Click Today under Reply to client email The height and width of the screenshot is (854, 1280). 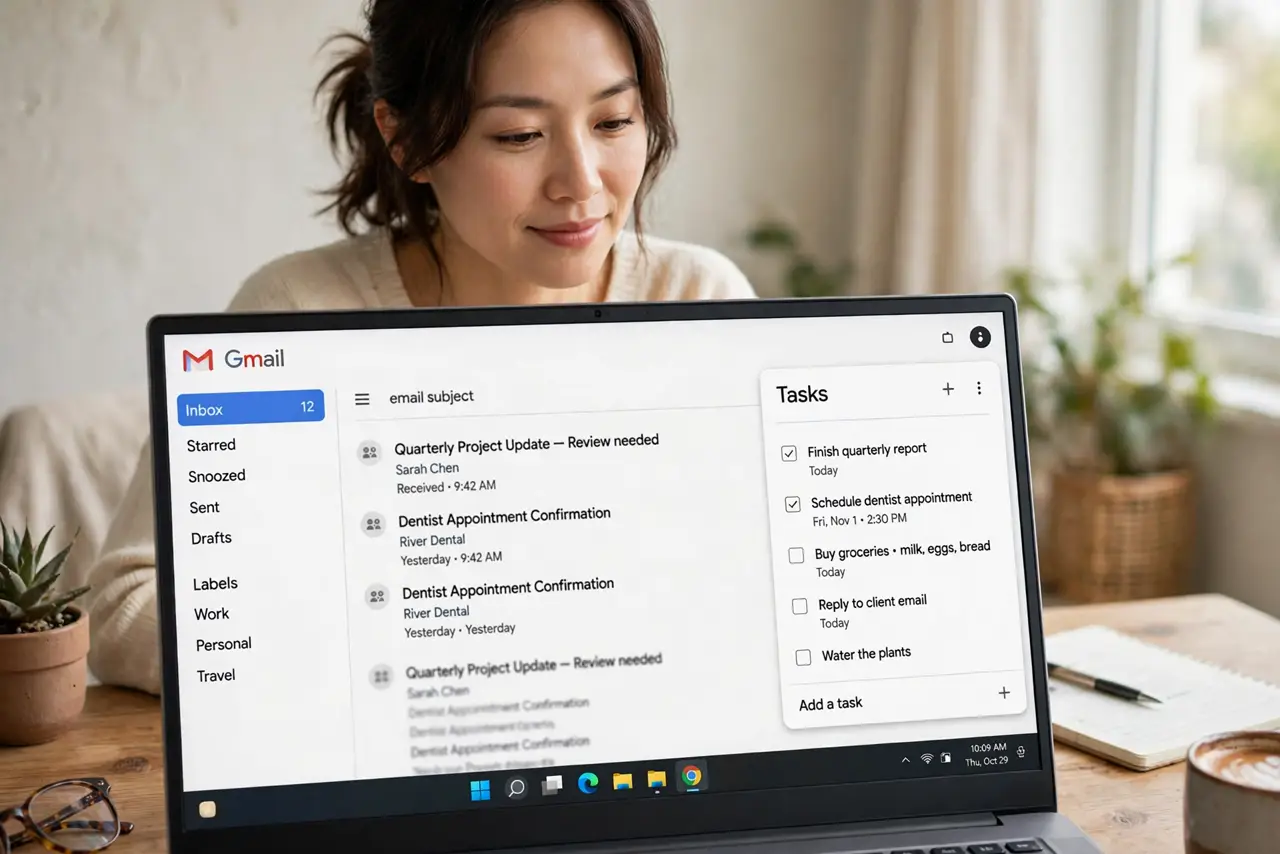pyautogui.click(x=834, y=623)
